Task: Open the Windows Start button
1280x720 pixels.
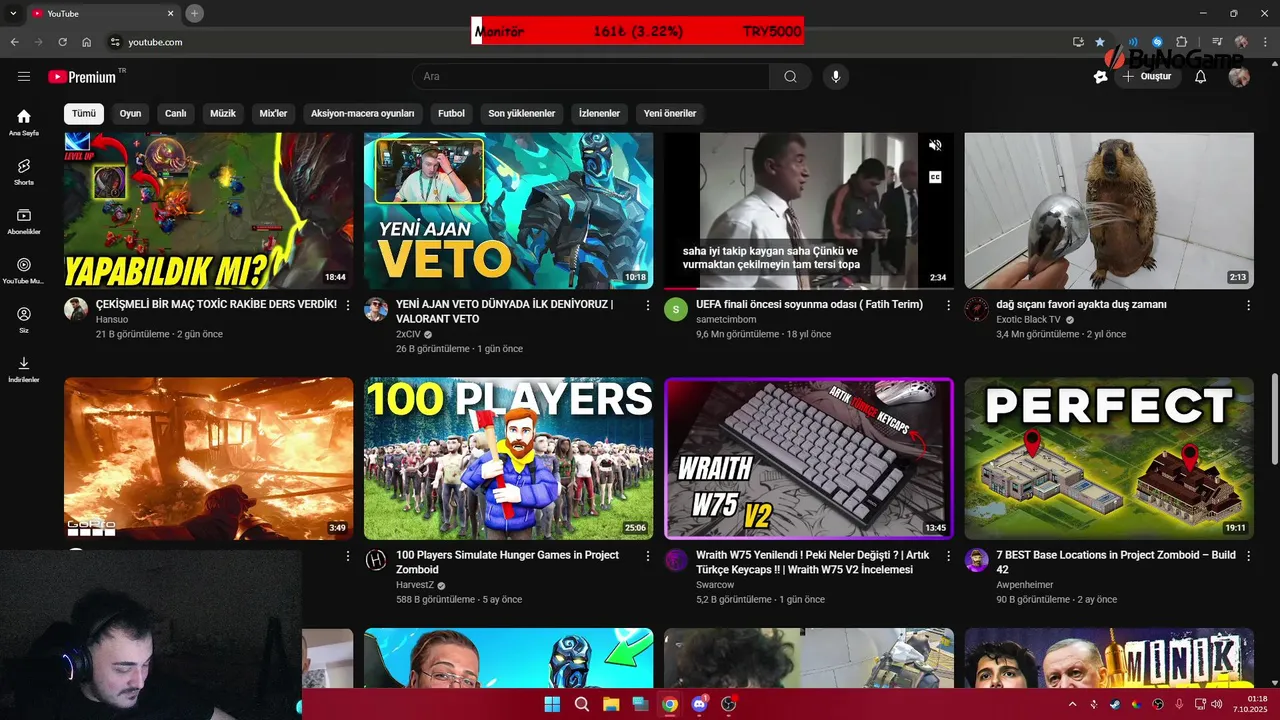Action: (552, 704)
